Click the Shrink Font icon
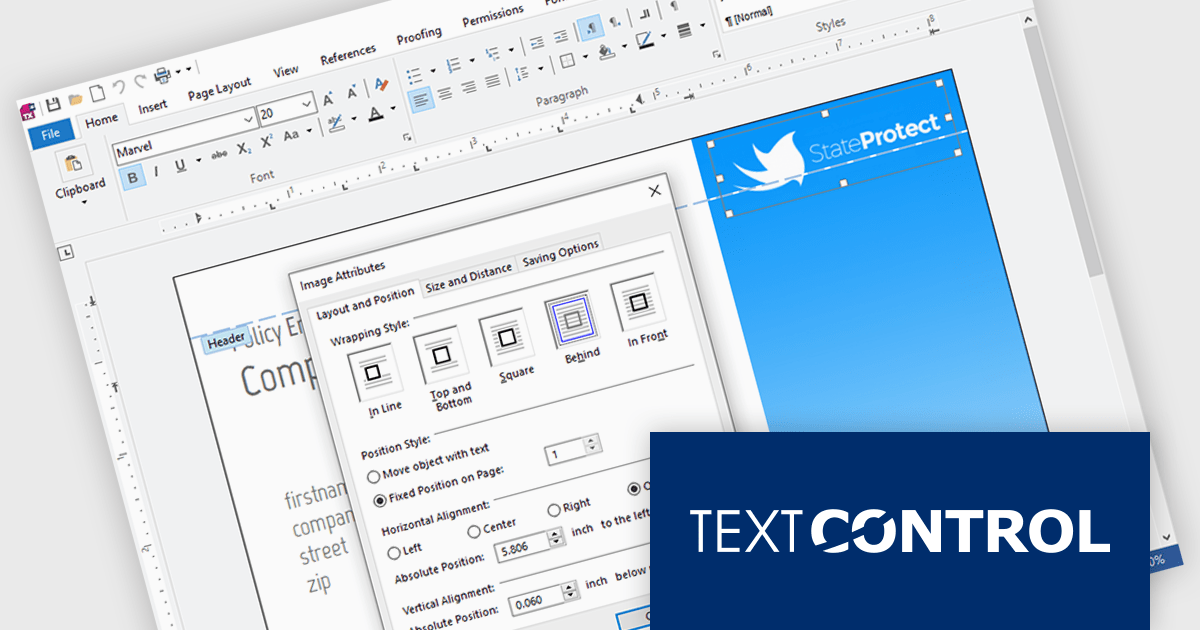The image size is (1200, 630). click(352, 93)
